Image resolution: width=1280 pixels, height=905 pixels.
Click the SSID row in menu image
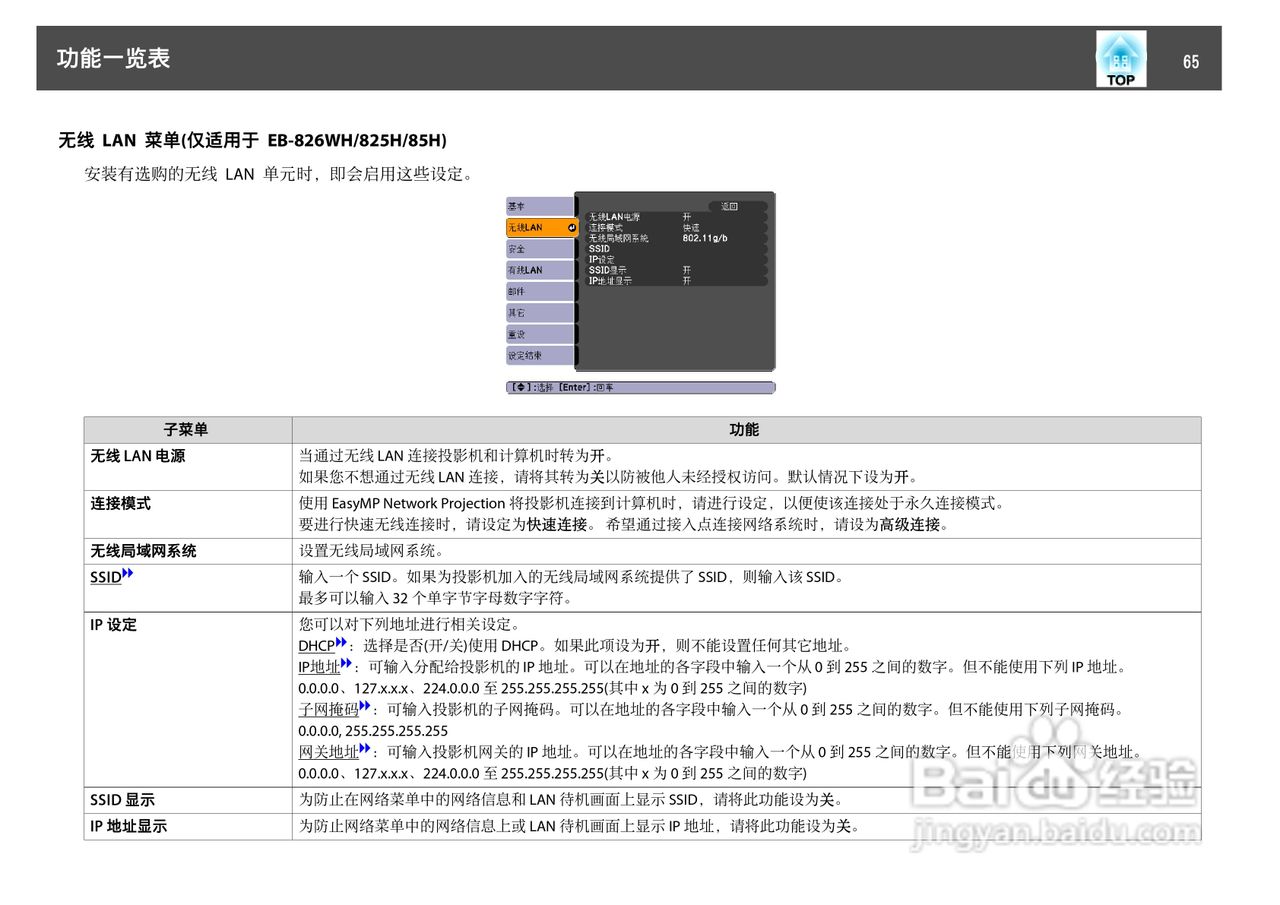pyautogui.click(x=676, y=249)
